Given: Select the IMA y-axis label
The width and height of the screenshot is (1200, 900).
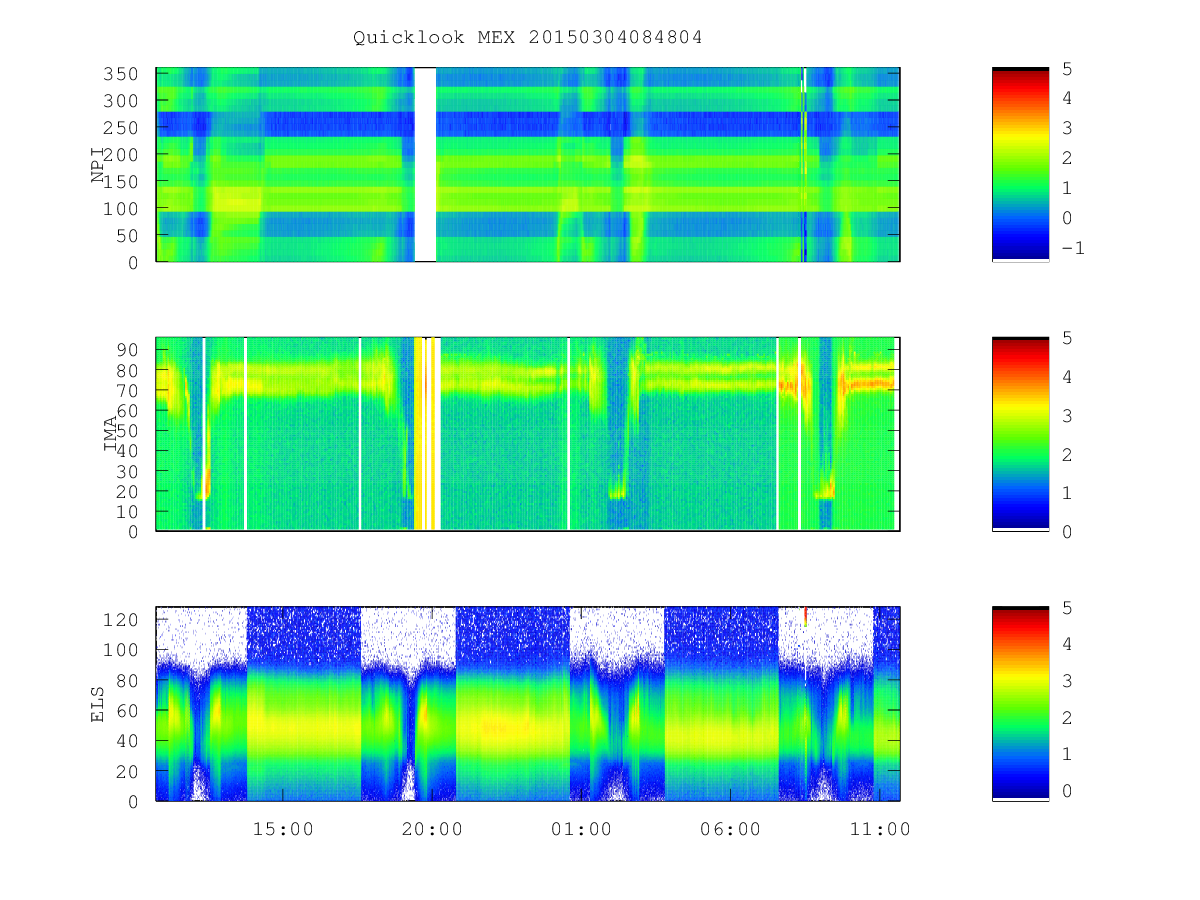Looking at the screenshot, I should point(111,434).
